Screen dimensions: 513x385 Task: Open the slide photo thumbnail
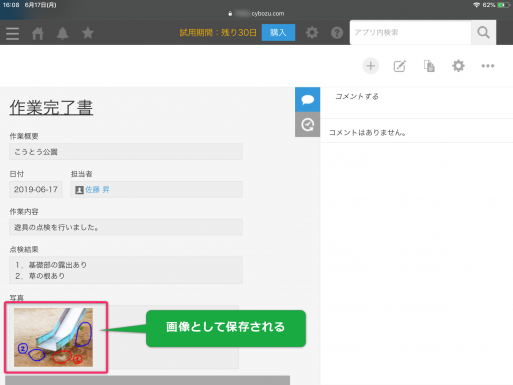[53, 337]
